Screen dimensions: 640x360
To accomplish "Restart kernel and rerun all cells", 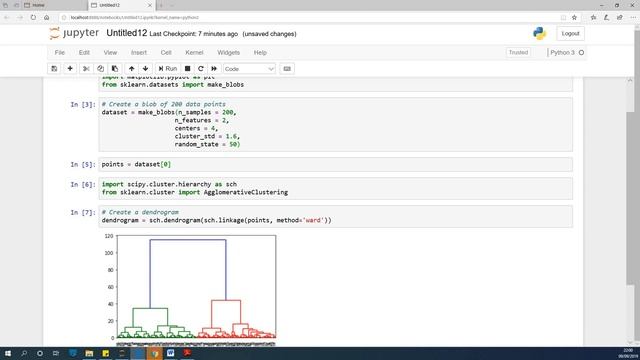I will point(214,69).
